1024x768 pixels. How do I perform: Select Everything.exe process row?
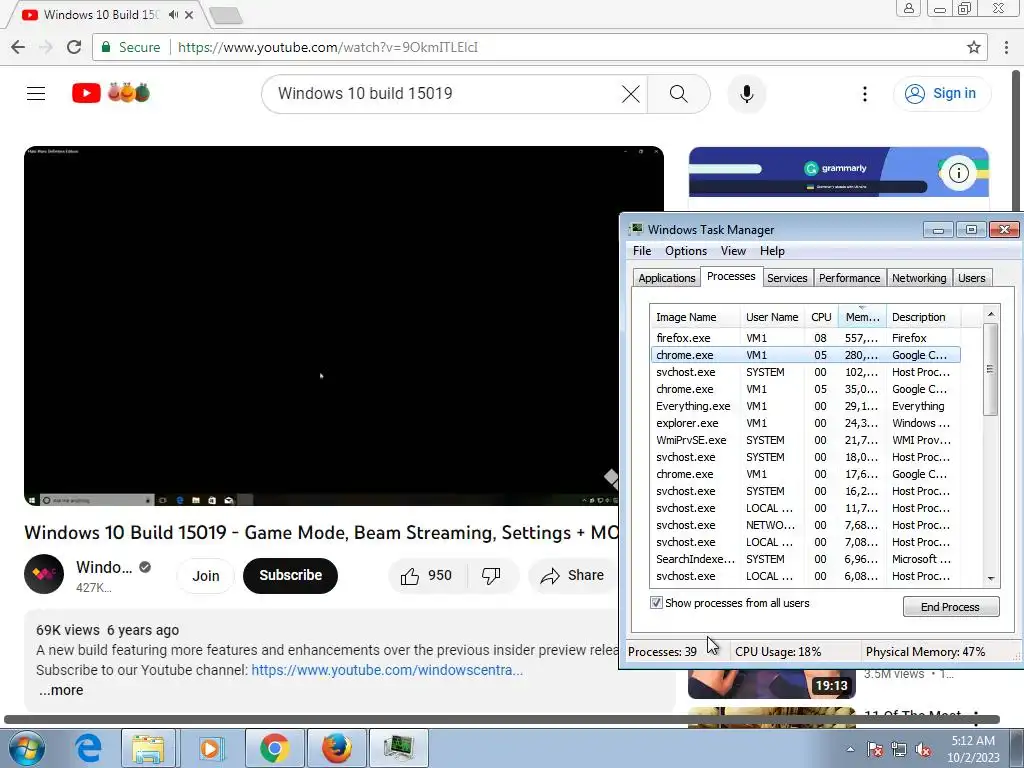[805, 406]
